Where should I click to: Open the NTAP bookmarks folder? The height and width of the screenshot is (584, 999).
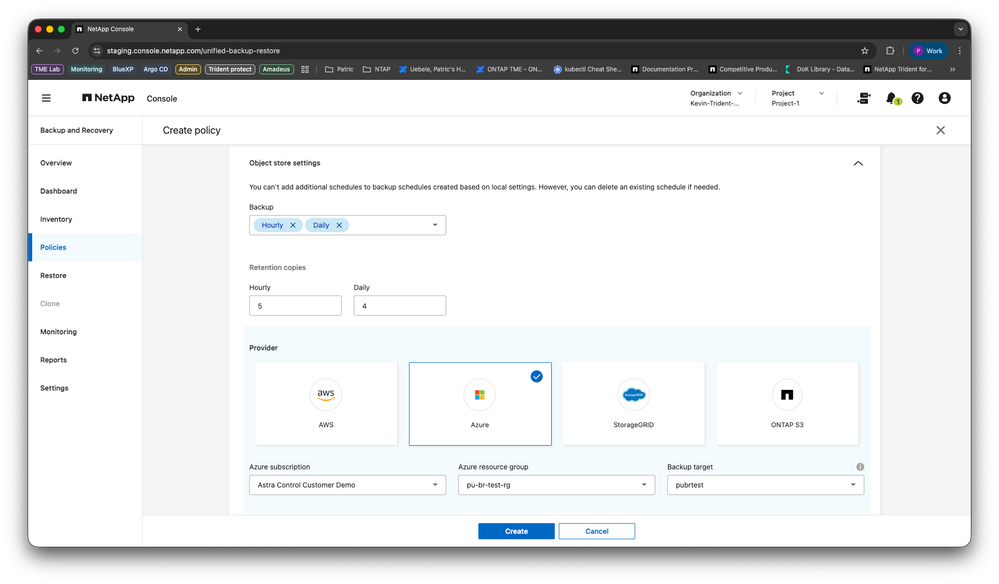pyautogui.click(x=377, y=69)
